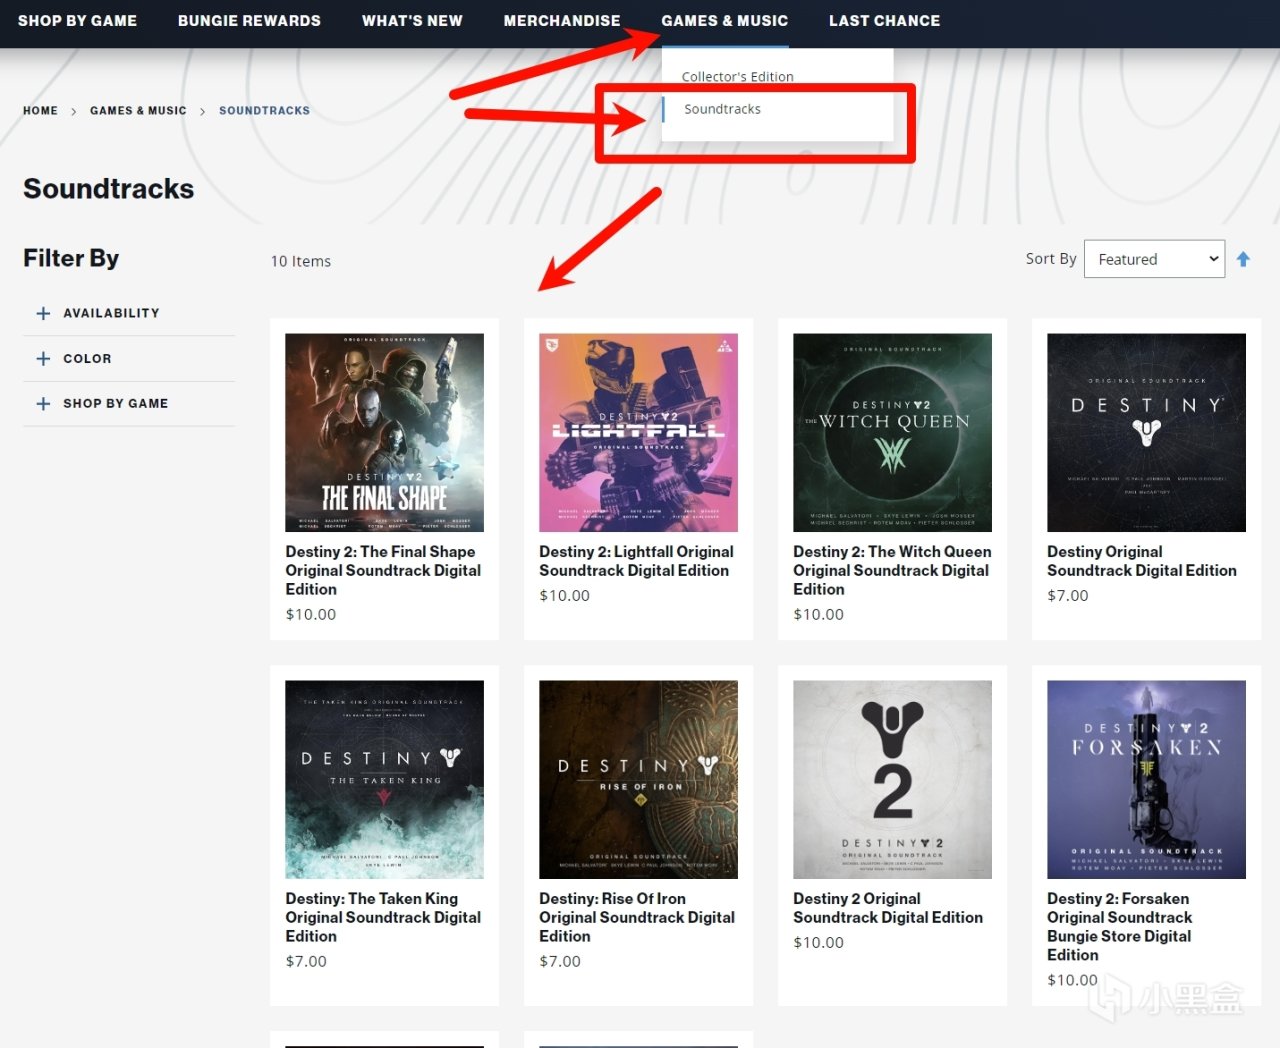
Task: Click Destiny 2: The Final Shape title link
Action: click(x=383, y=570)
